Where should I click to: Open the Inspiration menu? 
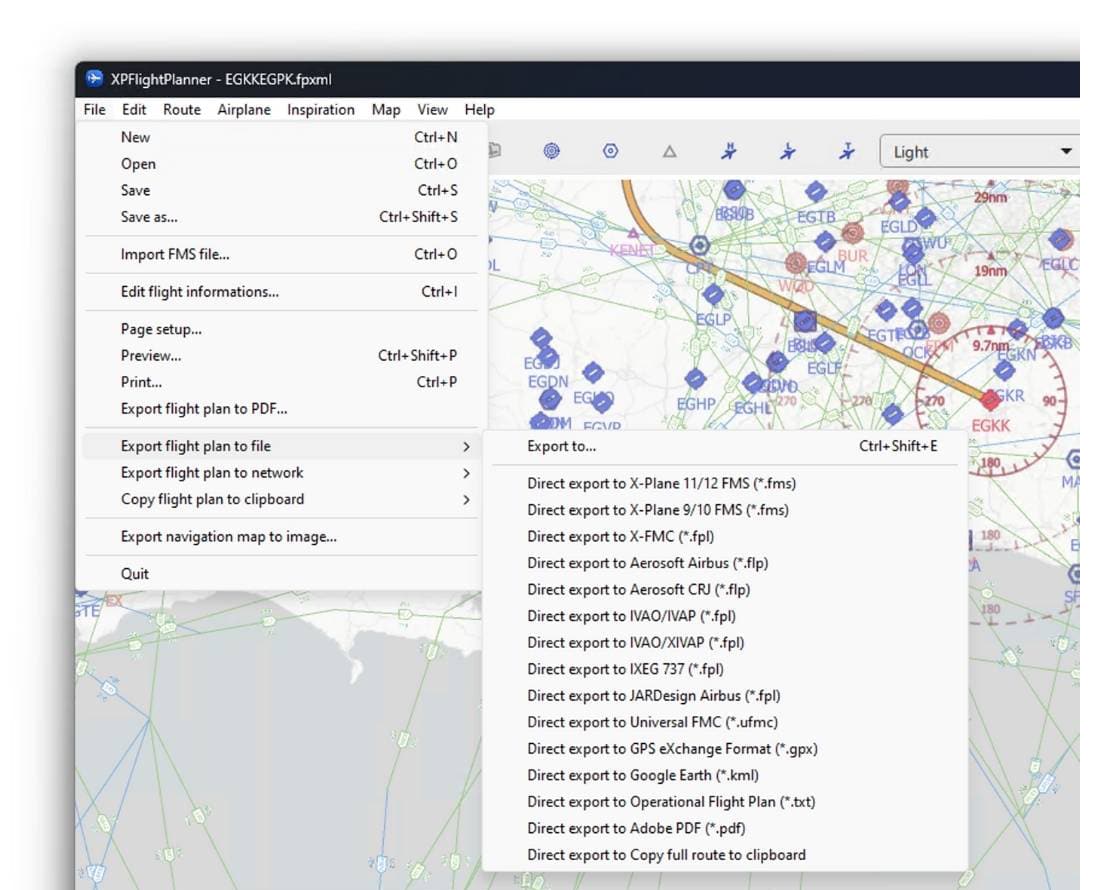point(320,110)
